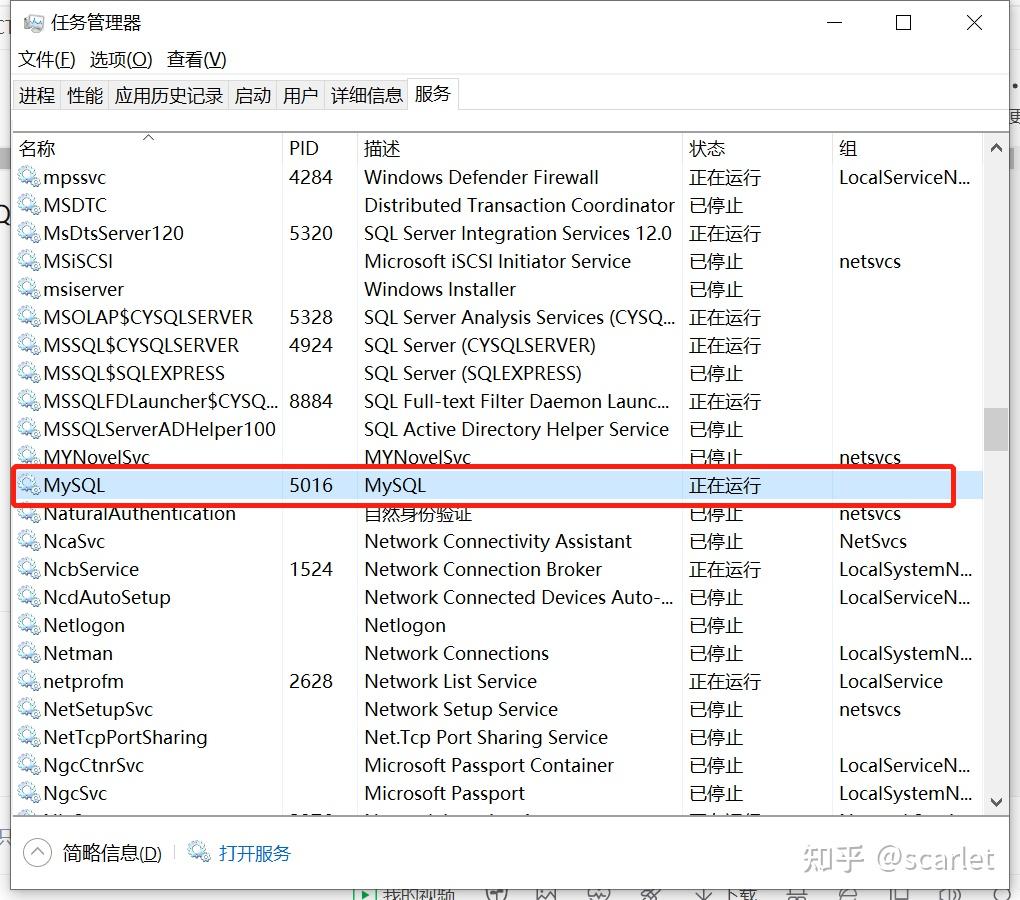Click the gear icon beside 打开服务
This screenshot has width=1020, height=900.
[197, 853]
